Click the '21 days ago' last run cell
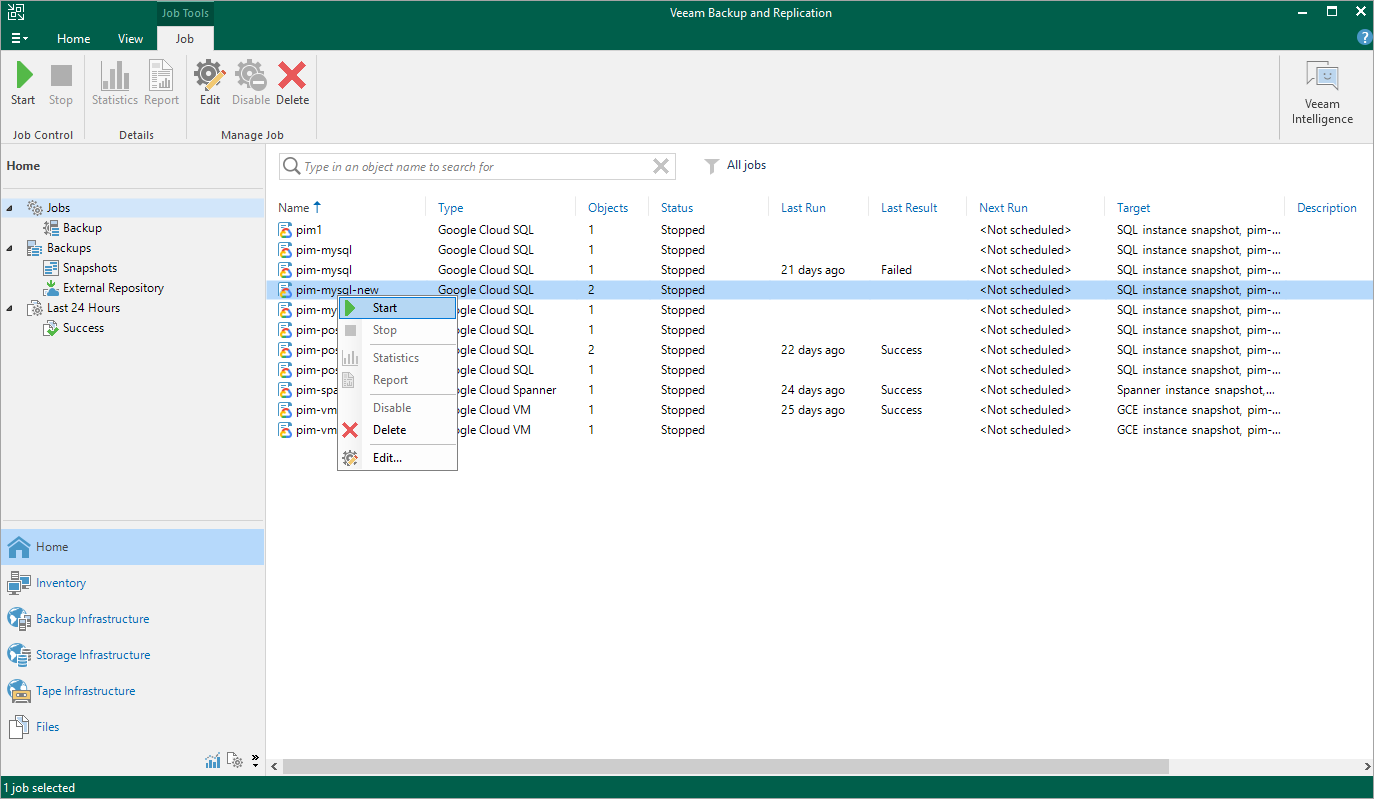 pyautogui.click(x=813, y=270)
